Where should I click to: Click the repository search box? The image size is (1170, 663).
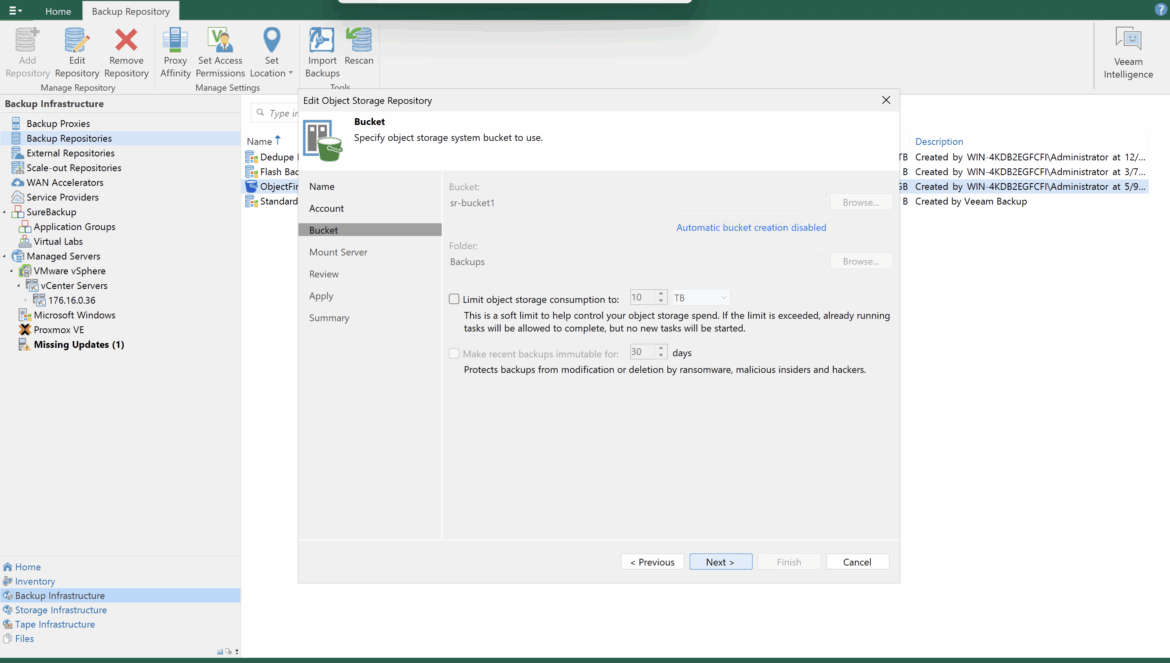tap(275, 113)
